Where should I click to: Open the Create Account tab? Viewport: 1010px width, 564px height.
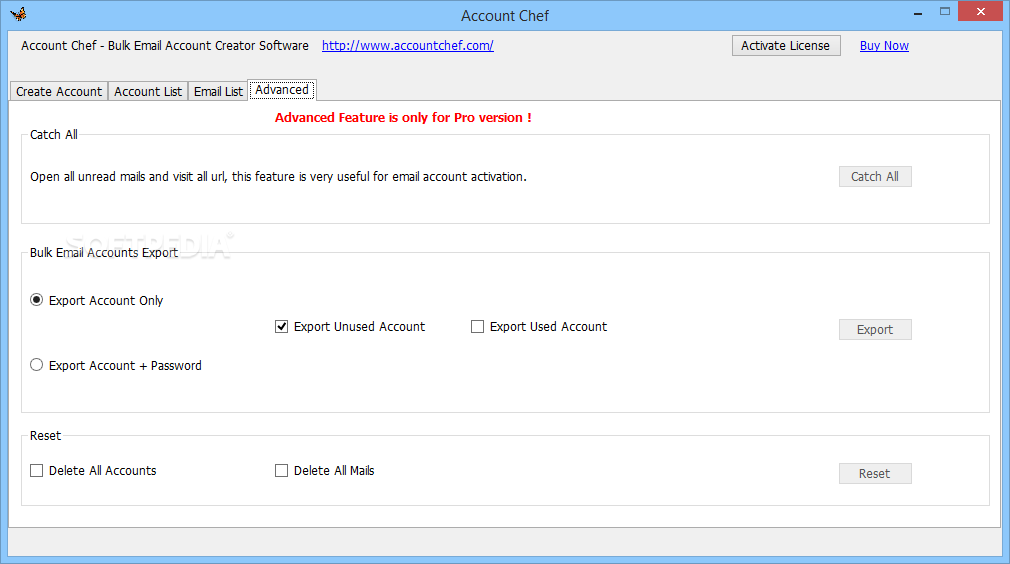coord(59,91)
